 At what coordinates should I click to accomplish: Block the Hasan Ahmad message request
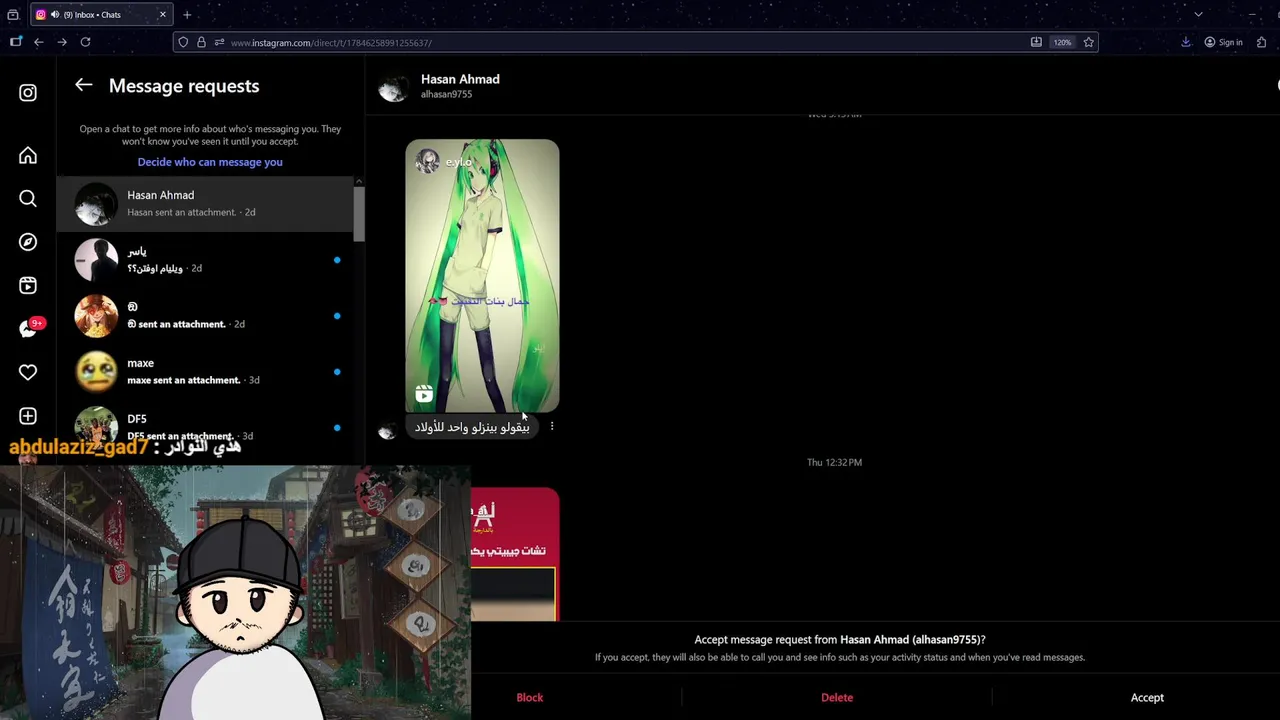click(x=530, y=698)
